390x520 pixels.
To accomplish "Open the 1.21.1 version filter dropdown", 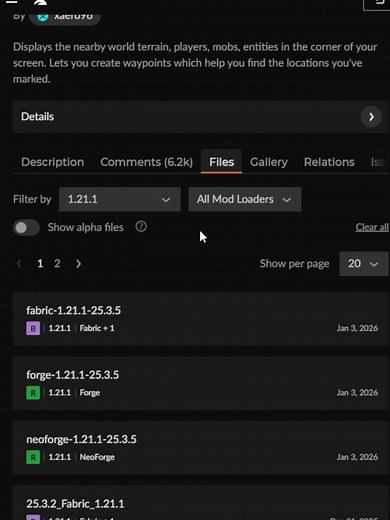I will pyautogui.click(x=120, y=199).
